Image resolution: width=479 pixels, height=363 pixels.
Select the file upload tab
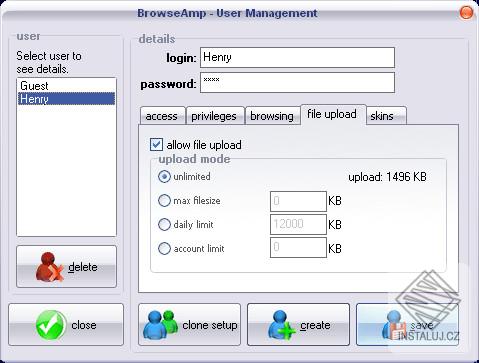tap(333, 114)
